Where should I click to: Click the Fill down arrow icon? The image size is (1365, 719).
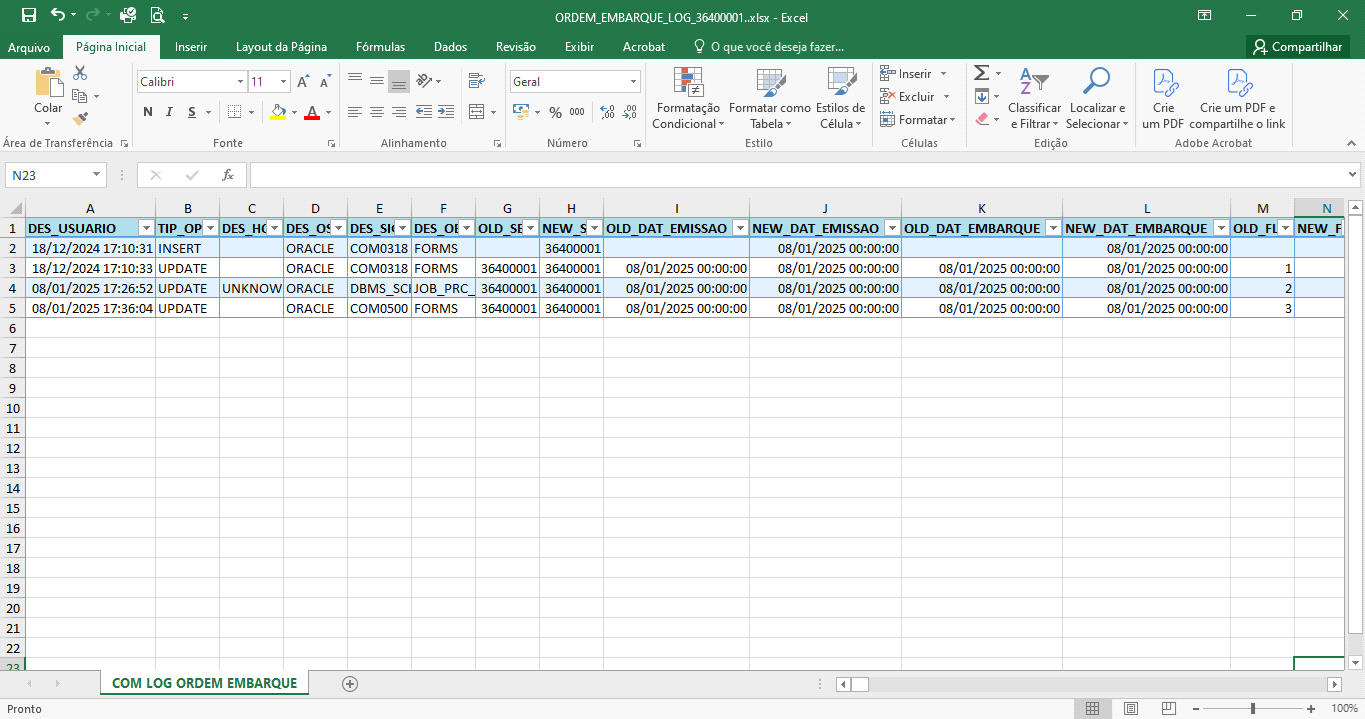[x=982, y=96]
